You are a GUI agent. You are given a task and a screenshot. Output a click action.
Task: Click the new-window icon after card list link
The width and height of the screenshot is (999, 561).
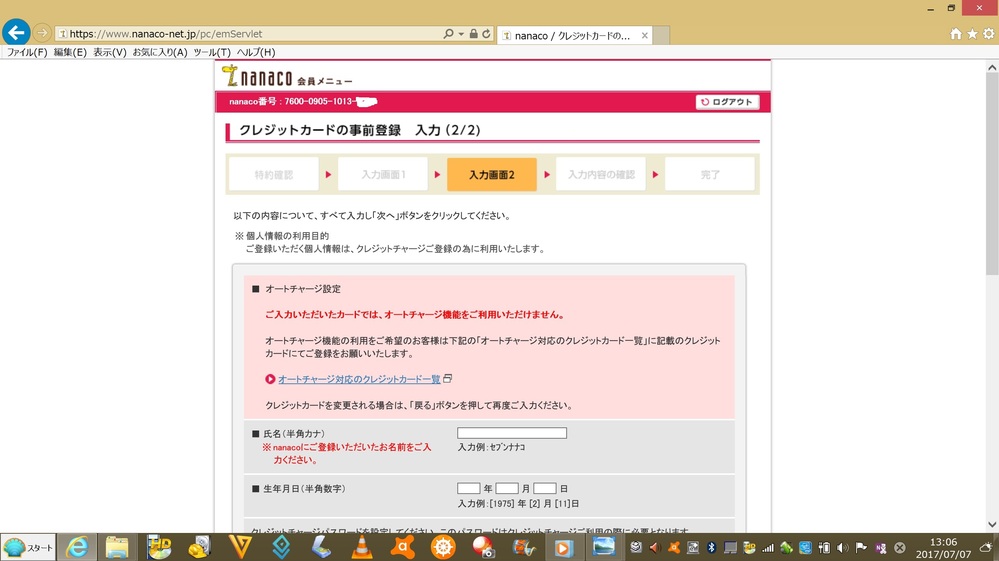coord(447,378)
